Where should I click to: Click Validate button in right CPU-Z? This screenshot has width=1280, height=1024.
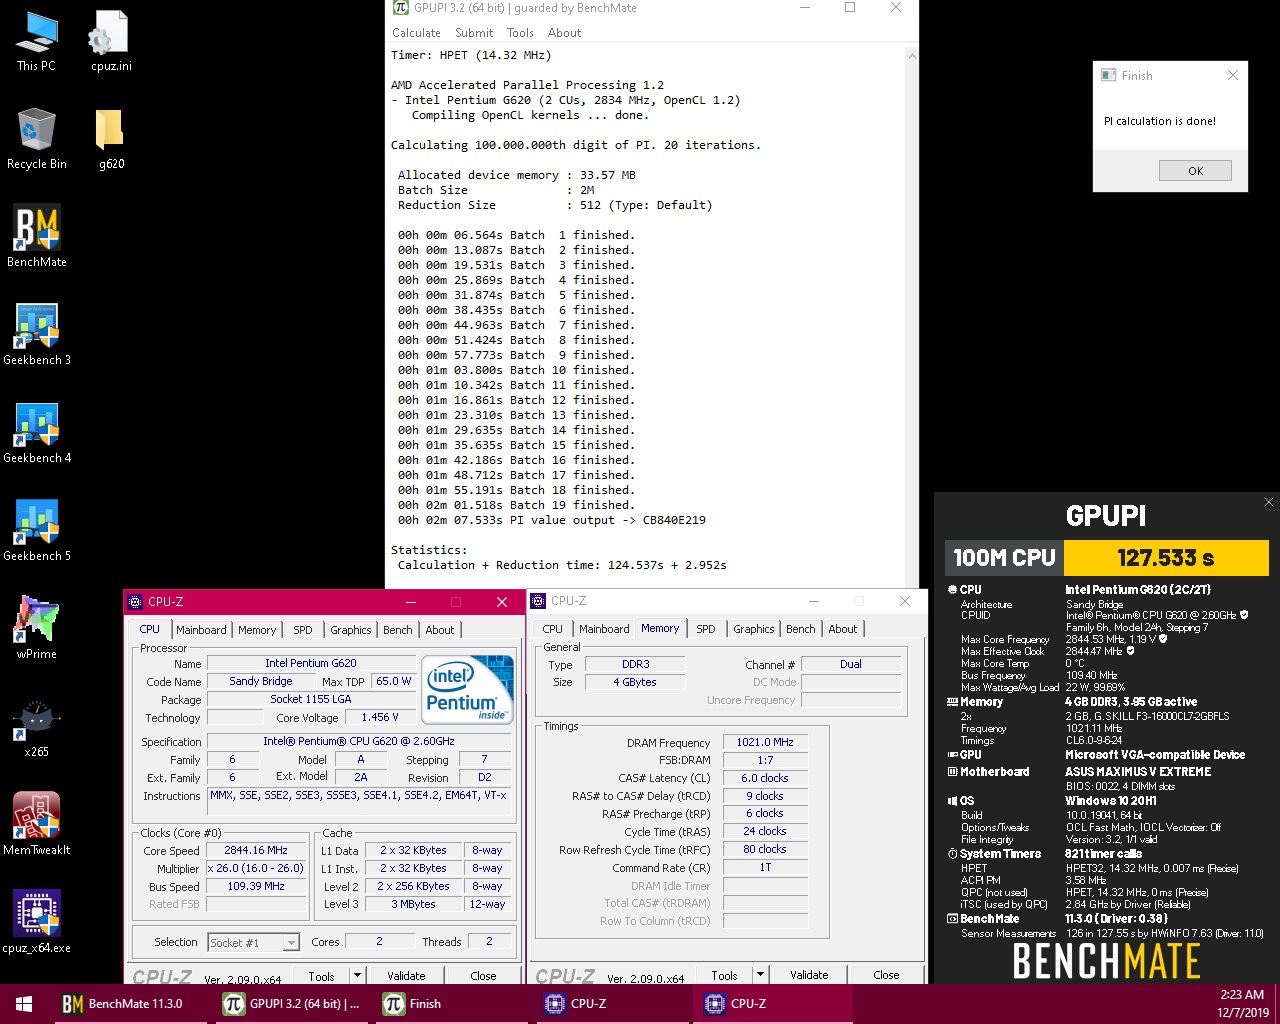tap(809, 974)
